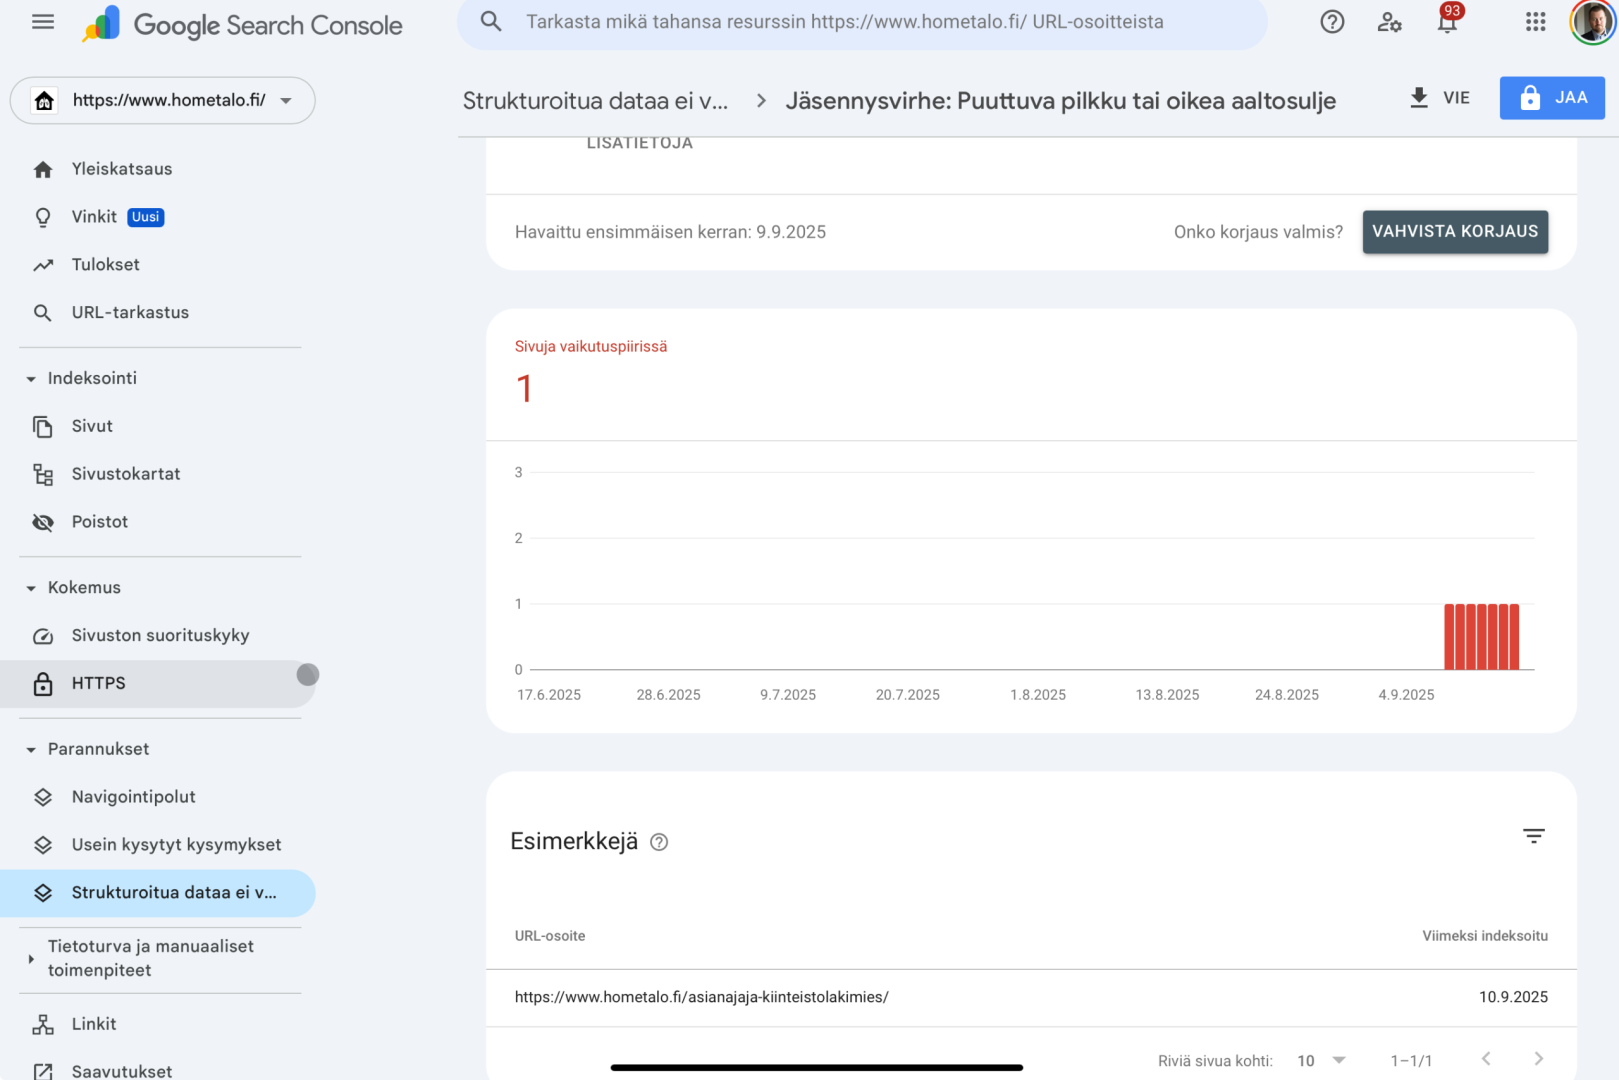Image resolution: width=1619 pixels, height=1080 pixels.
Task: Click the URL inspection search field
Action: click(x=862, y=22)
